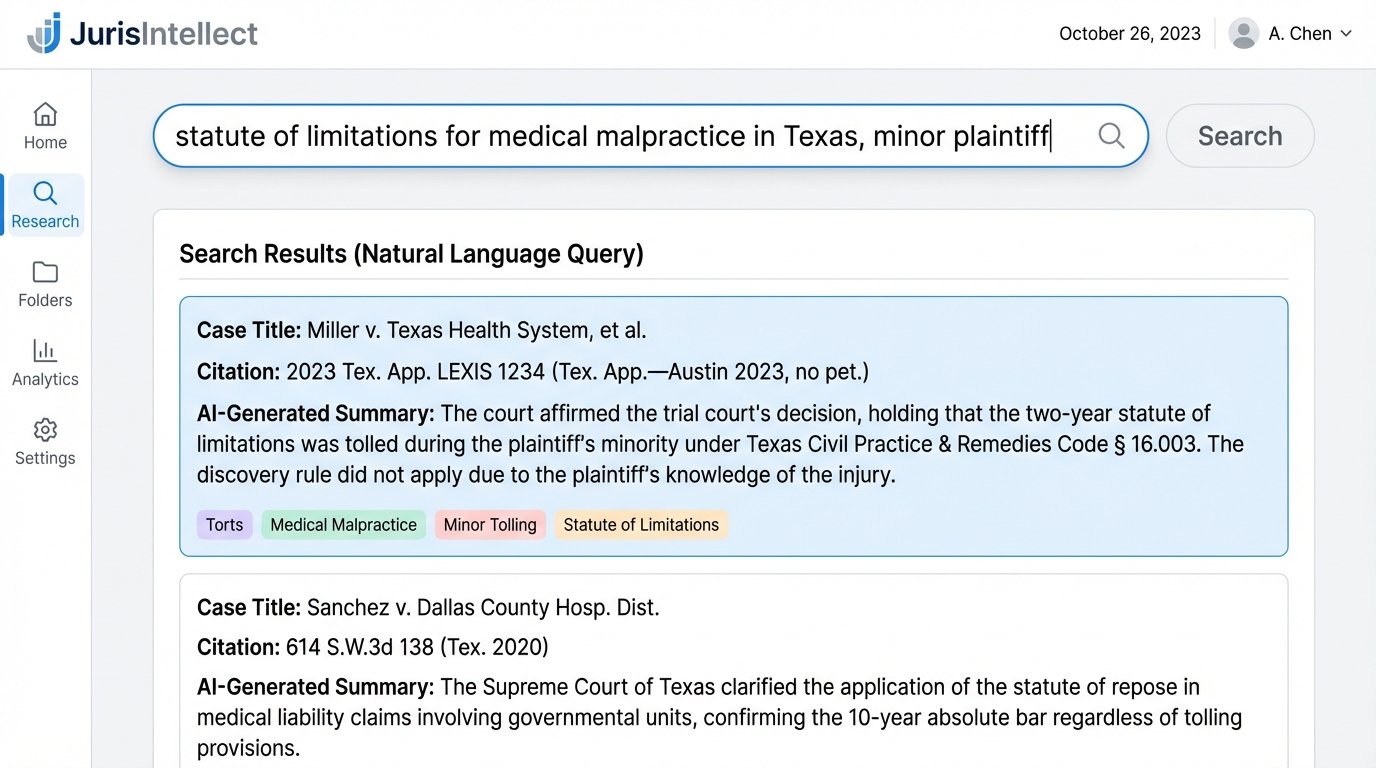Click the magnifier icon inside the search bar

pos(1110,136)
